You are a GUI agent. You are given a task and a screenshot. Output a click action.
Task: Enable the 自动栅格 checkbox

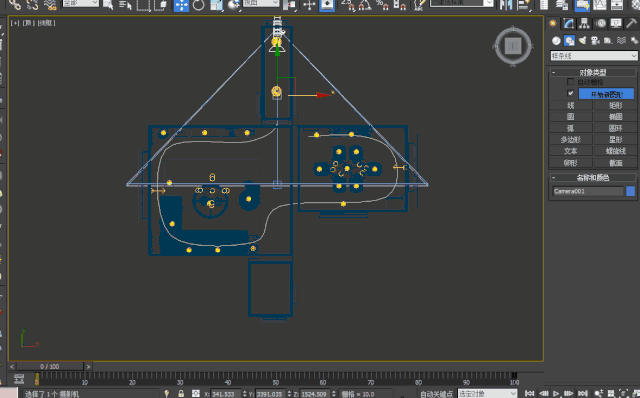[571, 82]
